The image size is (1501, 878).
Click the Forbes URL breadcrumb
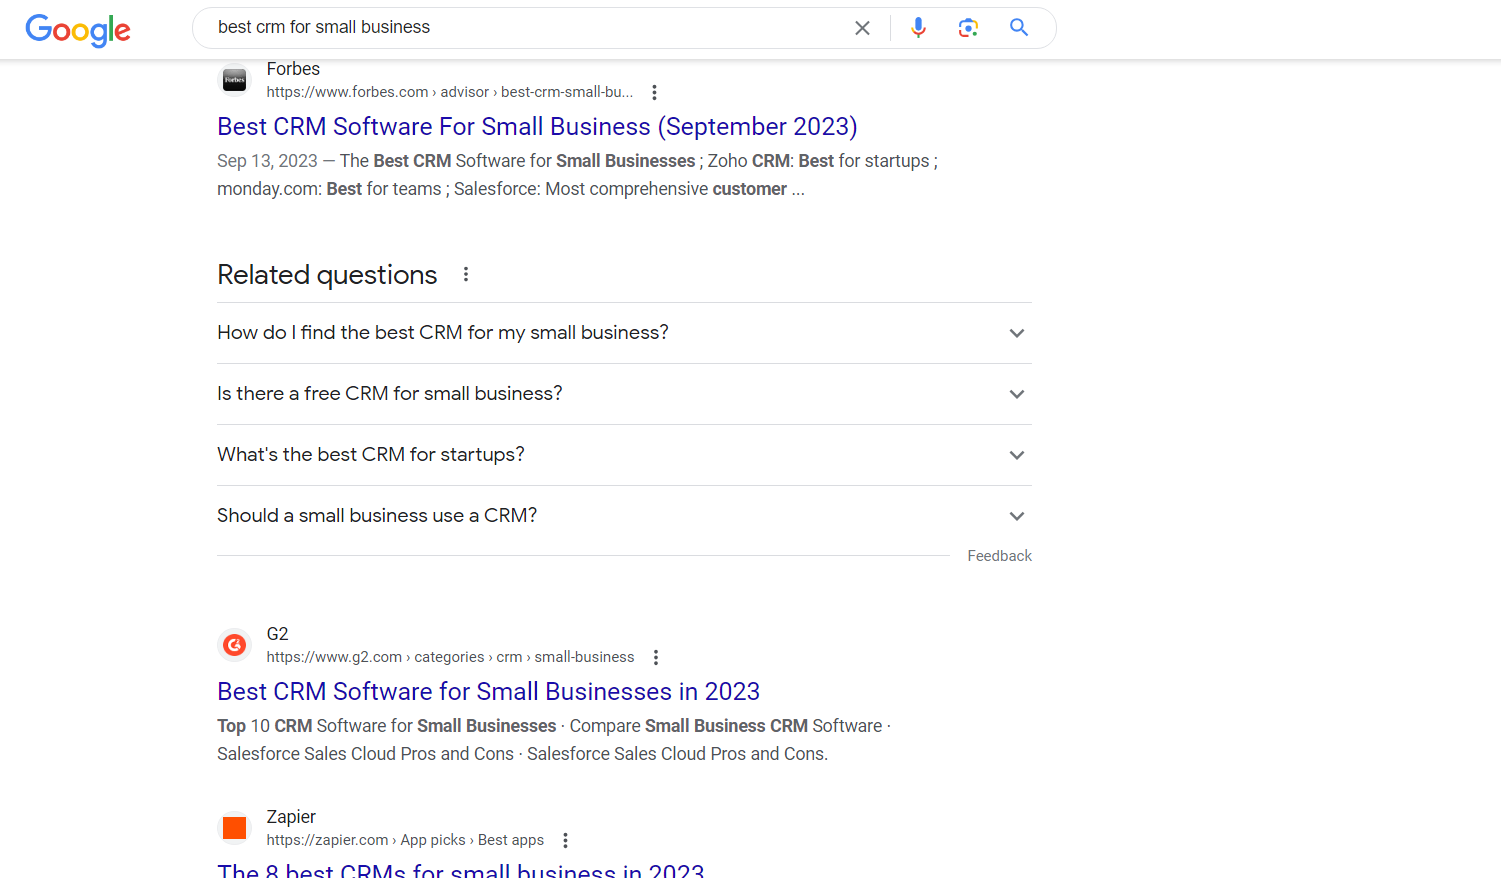tap(450, 92)
